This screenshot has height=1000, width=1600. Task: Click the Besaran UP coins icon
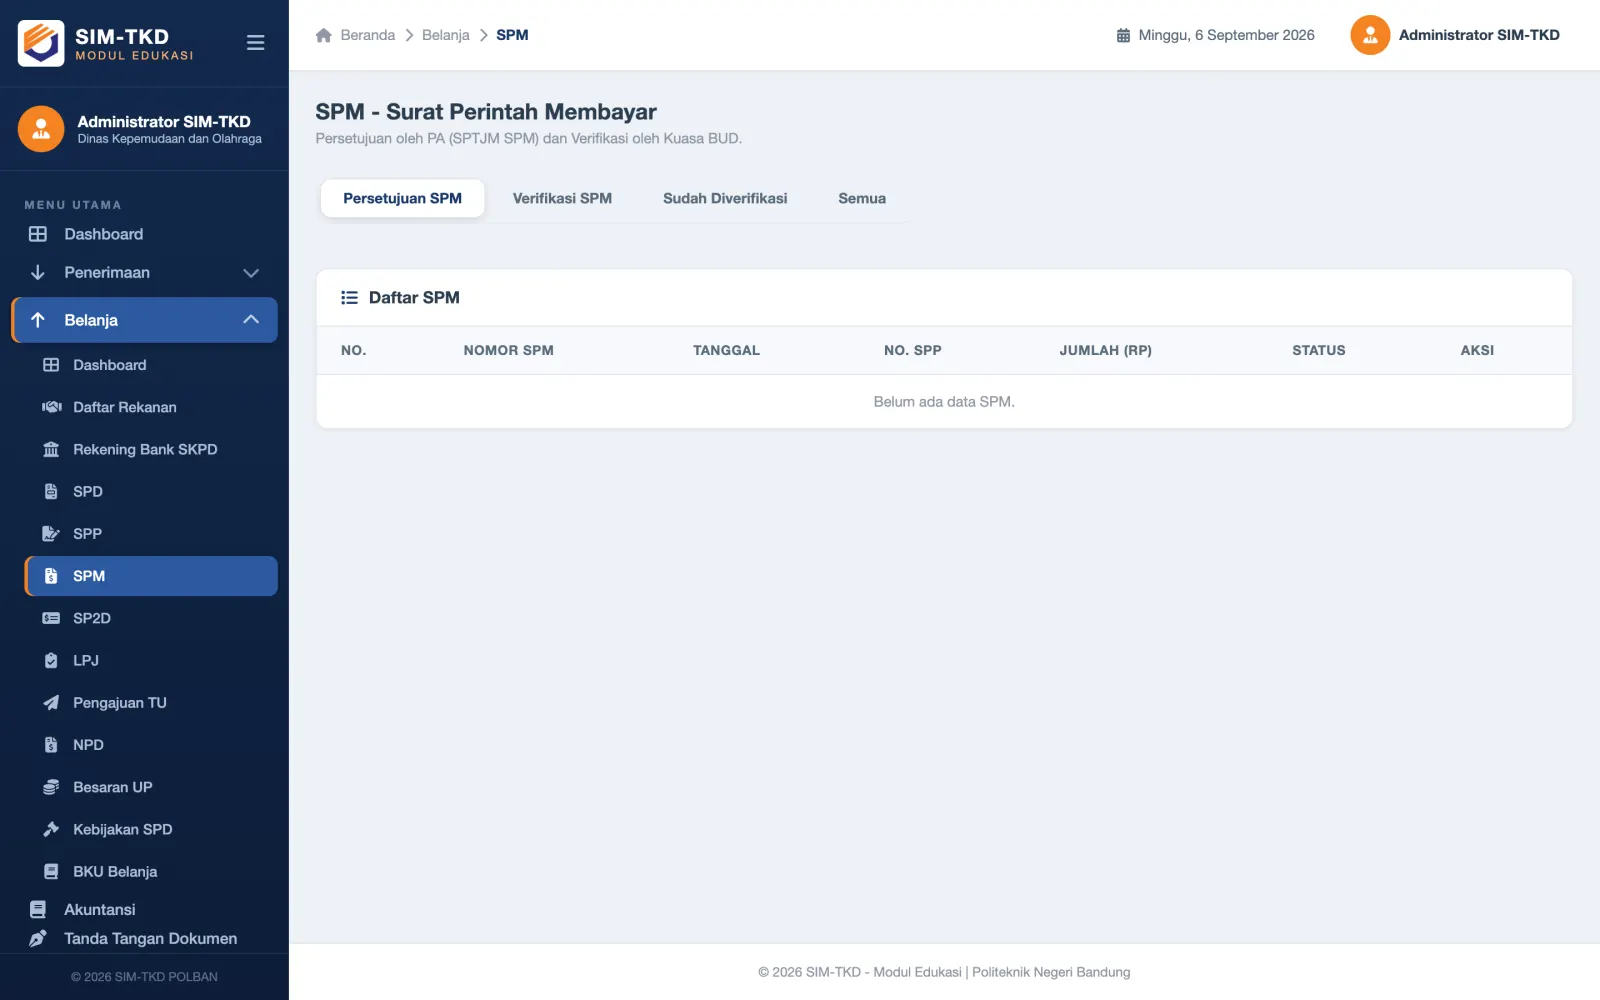51,787
